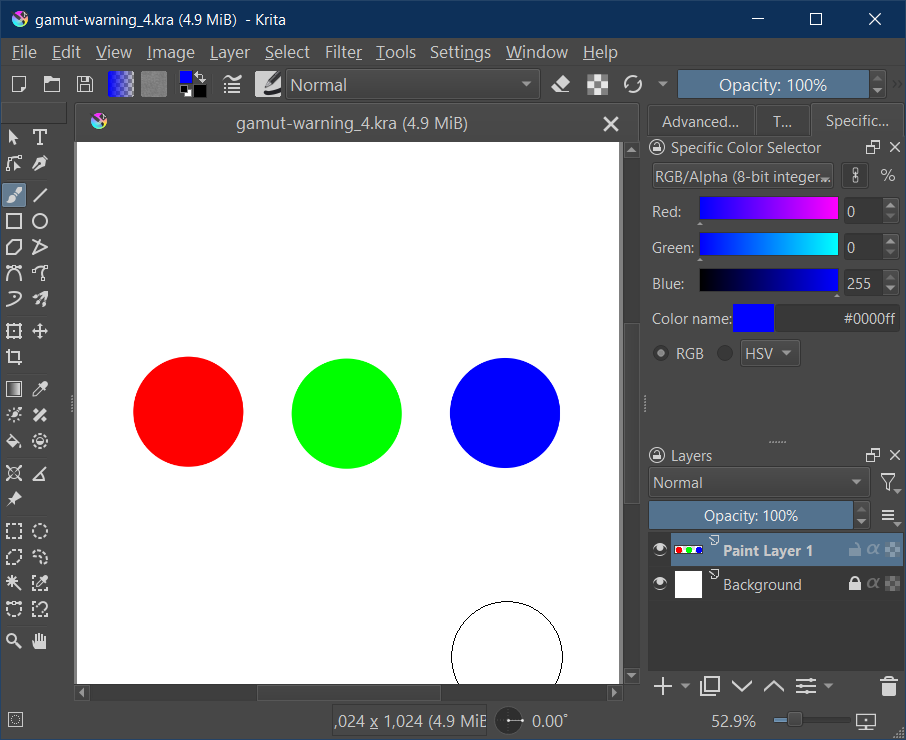Select the Text tool in toolbox
This screenshot has width=906, height=740.
pos(40,137)
